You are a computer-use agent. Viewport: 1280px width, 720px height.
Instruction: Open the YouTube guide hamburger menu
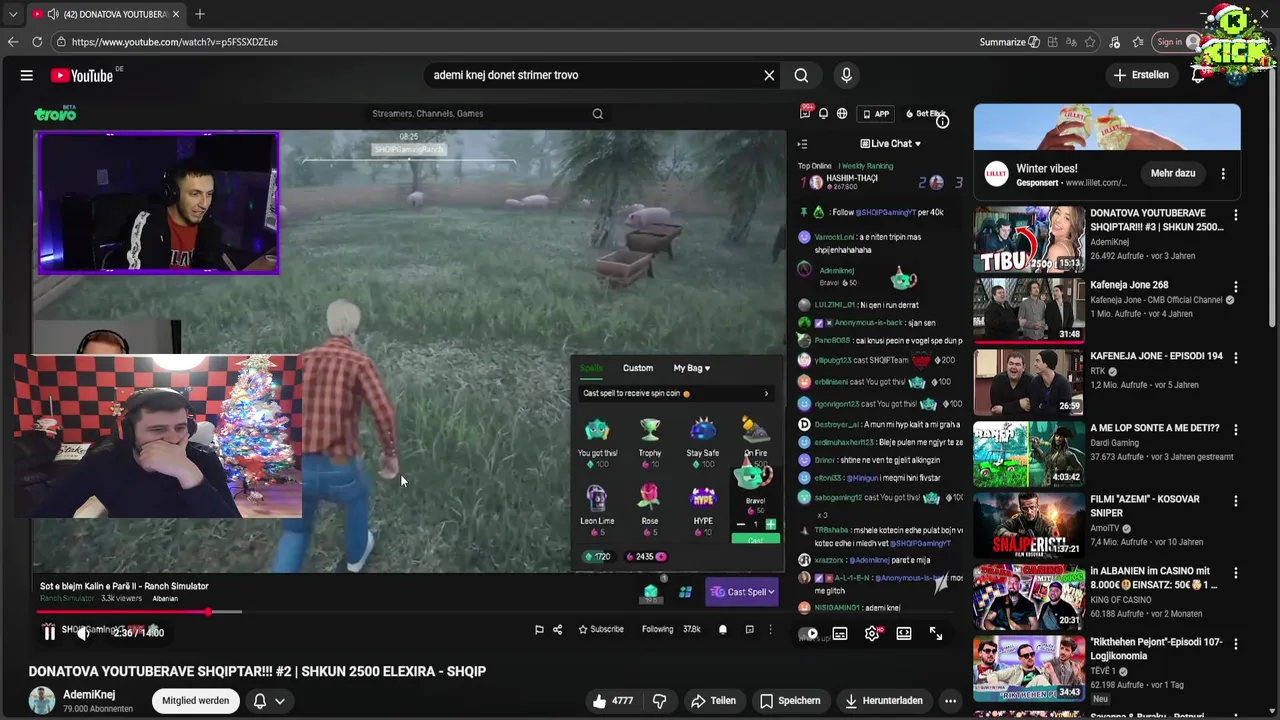pos(27,75)
